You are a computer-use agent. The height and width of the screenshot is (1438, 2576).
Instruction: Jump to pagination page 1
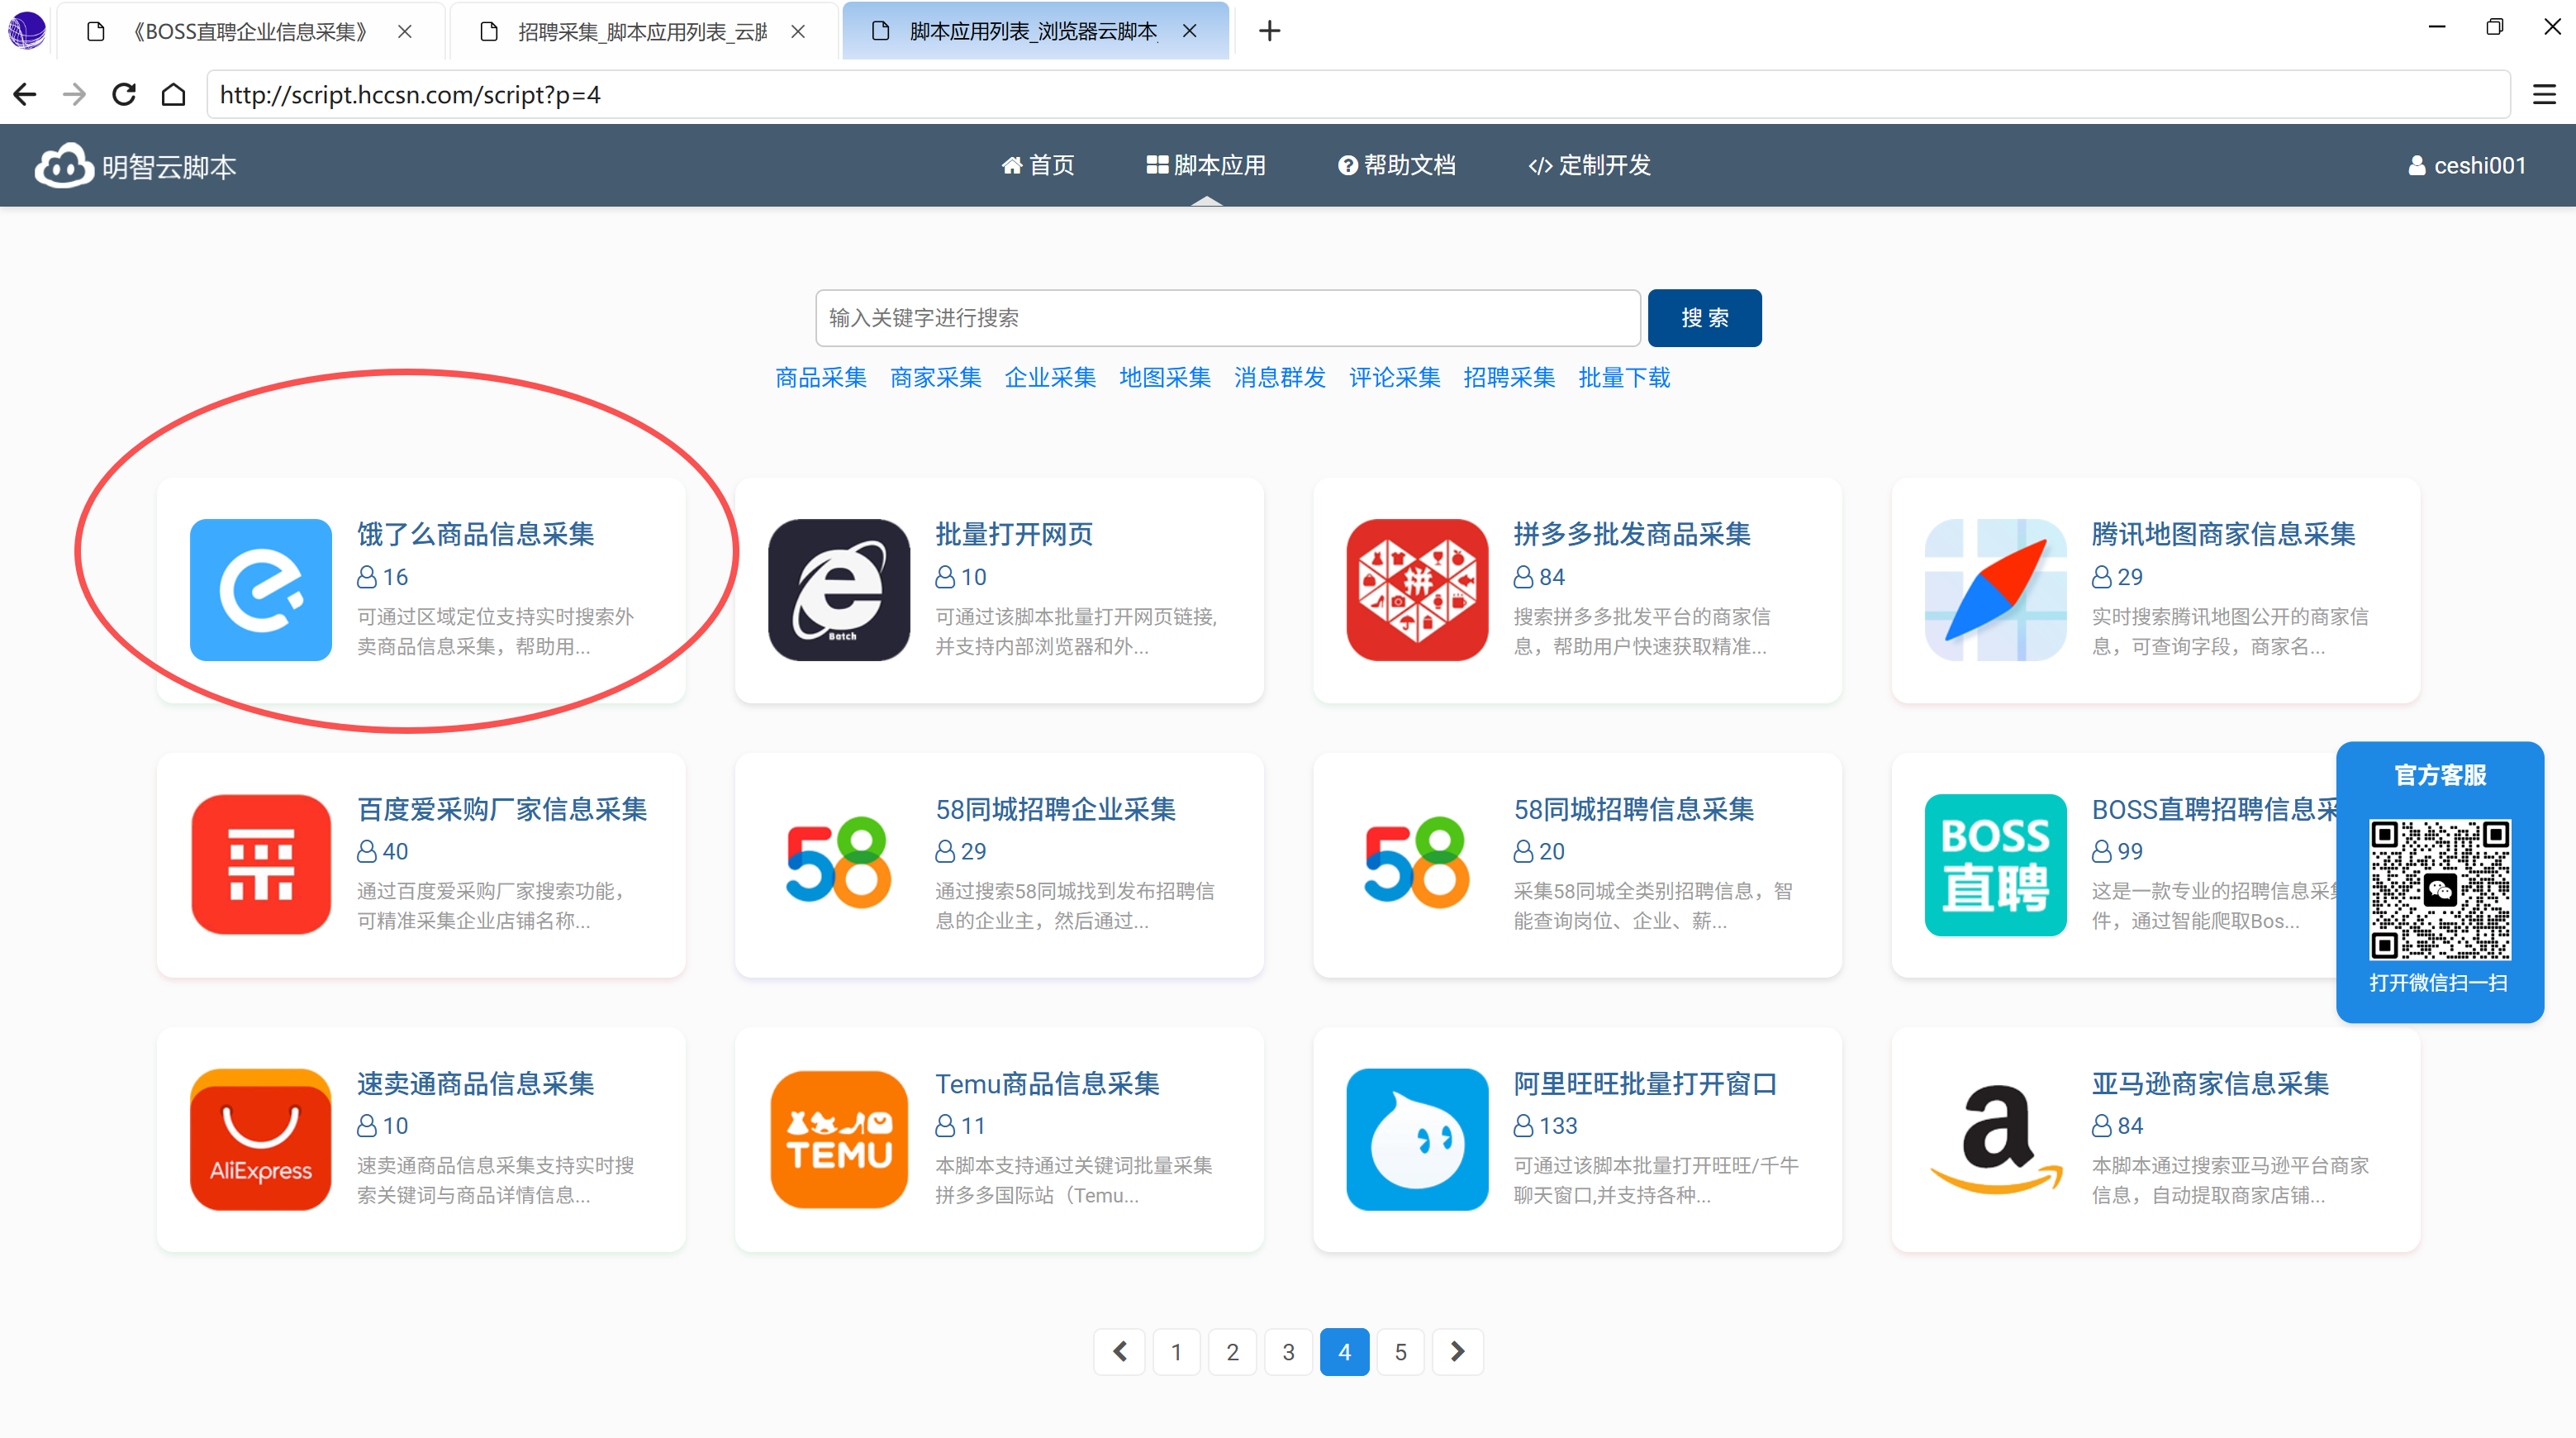click(x=1176, y=1351)
